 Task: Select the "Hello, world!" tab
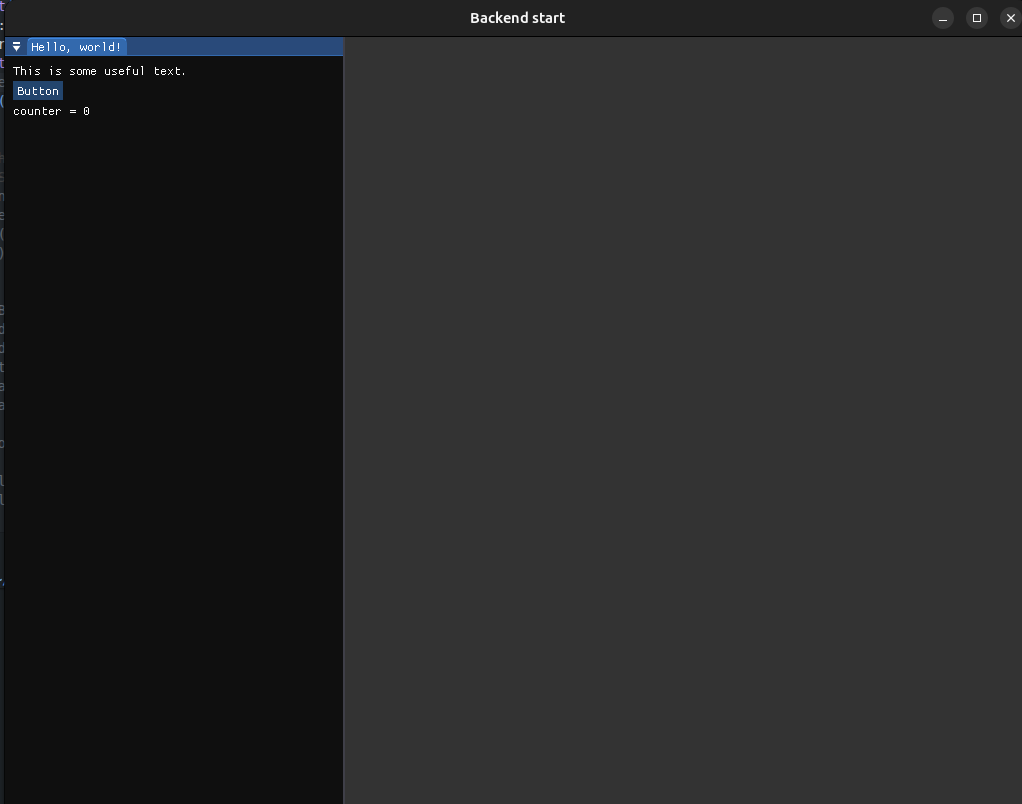tap(76, 47)
